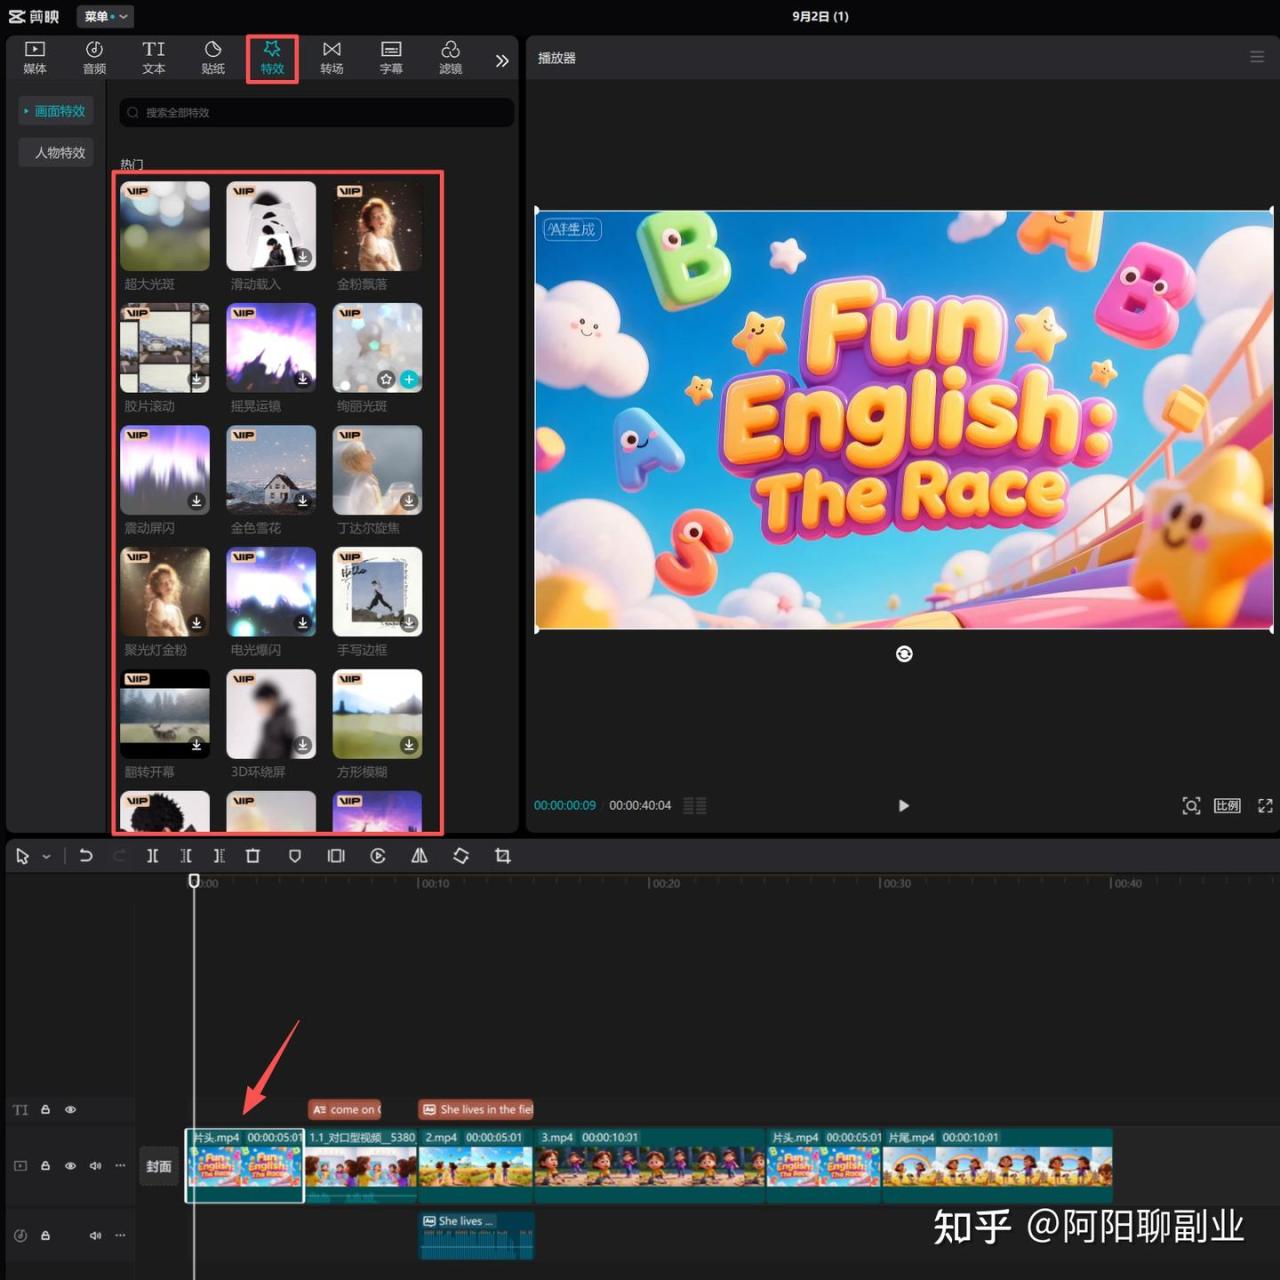Enter fullscreen preview in the player
Viewport: 1280px width, 1280px height.
1265,806
